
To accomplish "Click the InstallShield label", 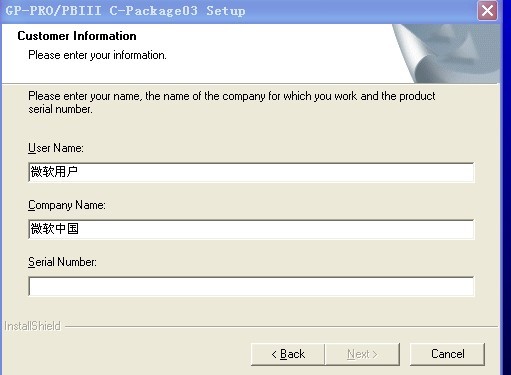I will [32, 326].
